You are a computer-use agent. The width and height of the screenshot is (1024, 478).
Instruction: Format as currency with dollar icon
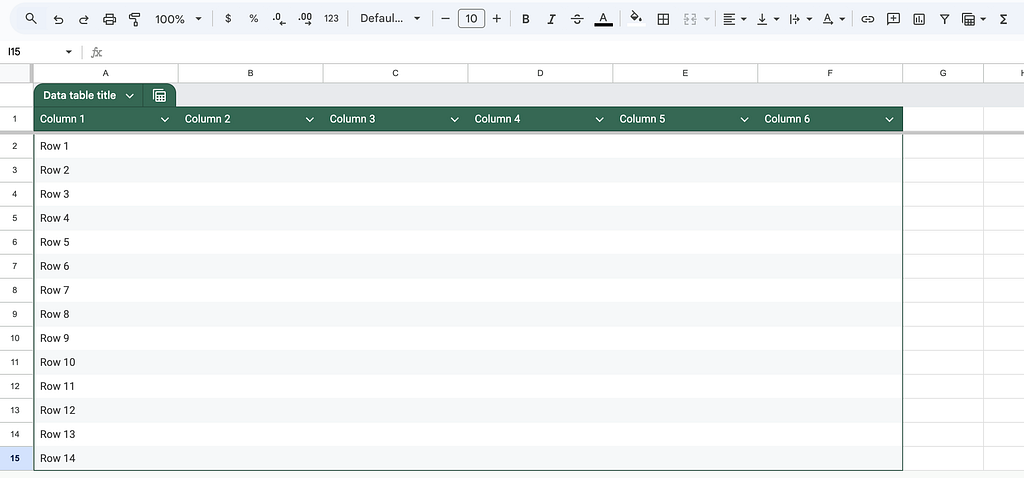point(228,19)
